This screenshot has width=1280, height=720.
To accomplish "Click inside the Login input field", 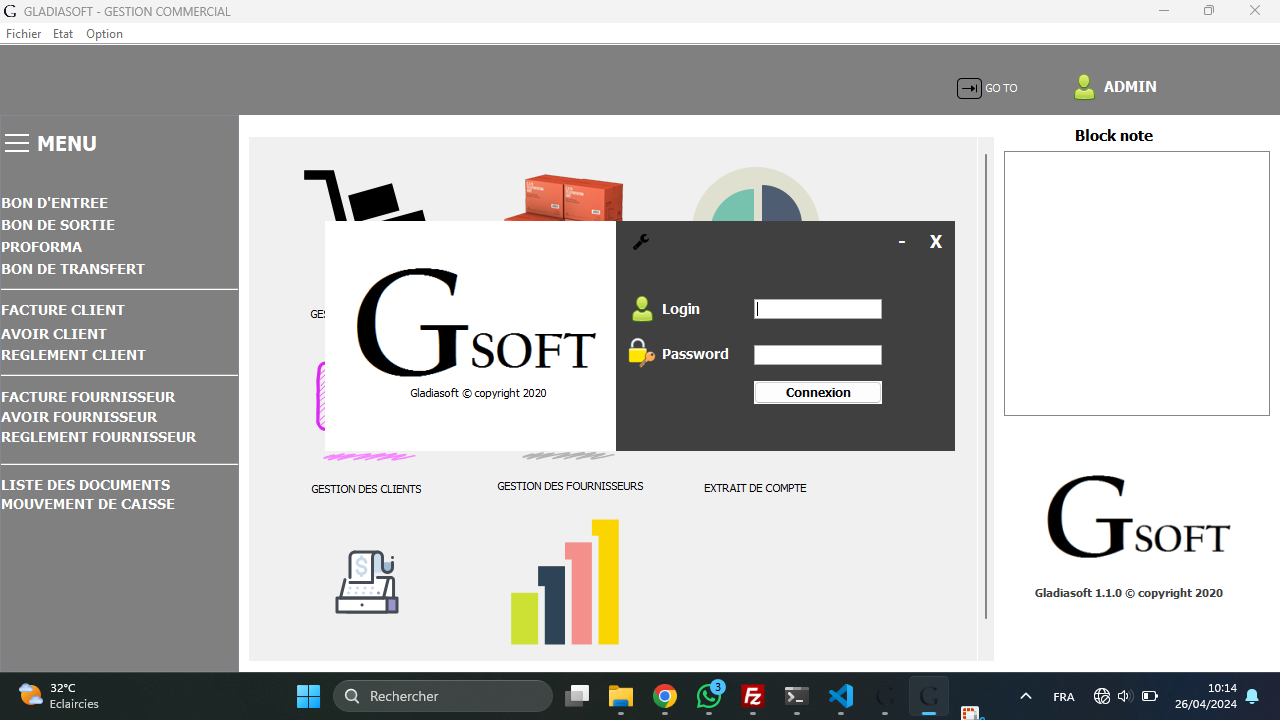I will coord(817,308).
